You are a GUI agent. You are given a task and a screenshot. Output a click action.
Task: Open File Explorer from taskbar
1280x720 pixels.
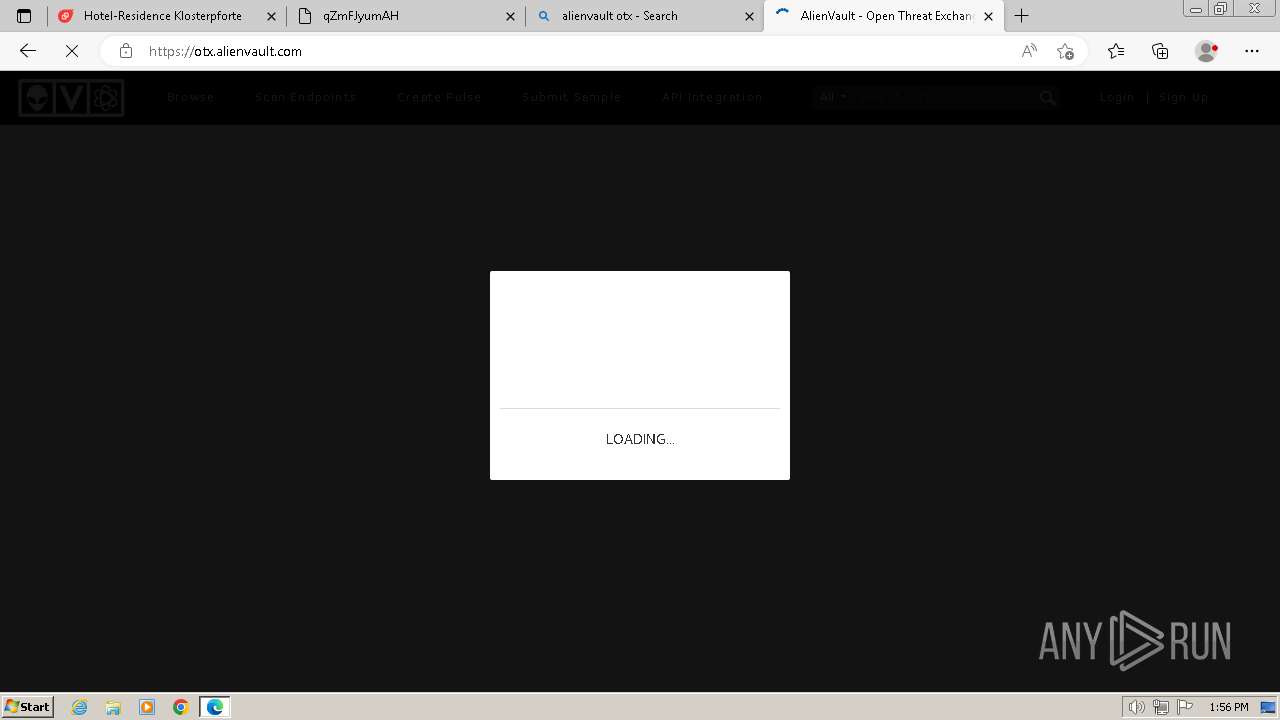(x=113, y=707)
